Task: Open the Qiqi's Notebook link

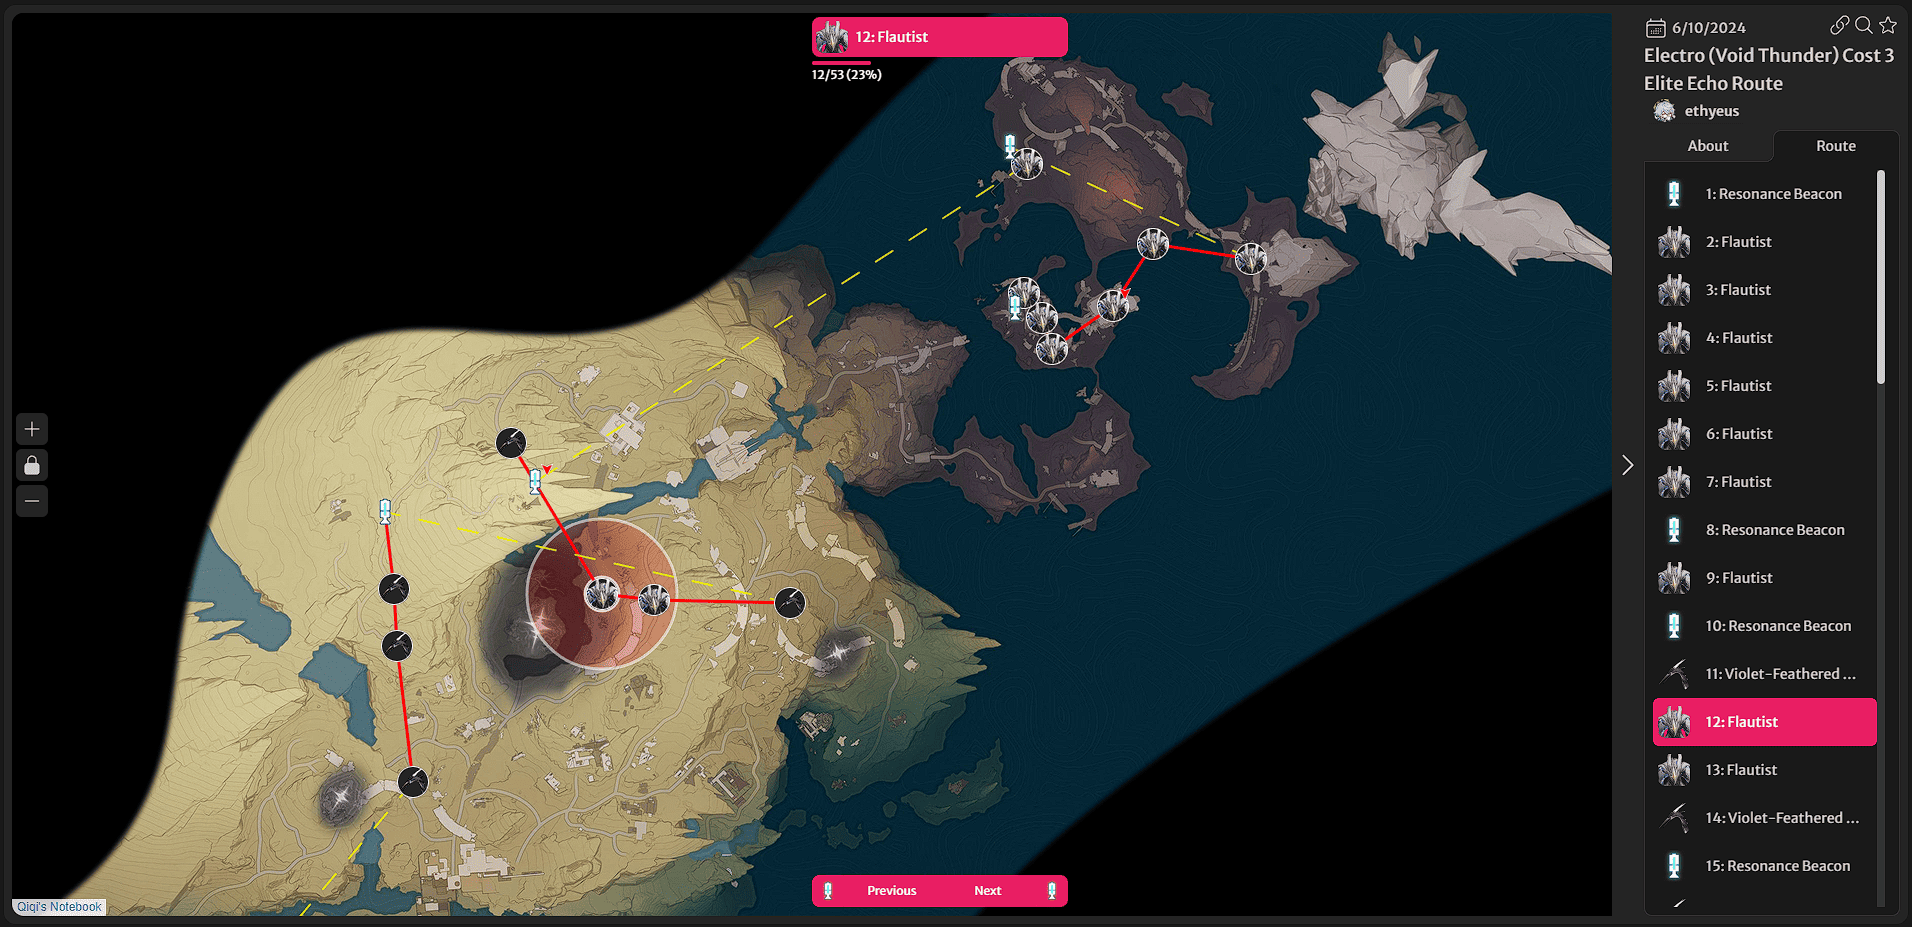Action: pos(59,907)
